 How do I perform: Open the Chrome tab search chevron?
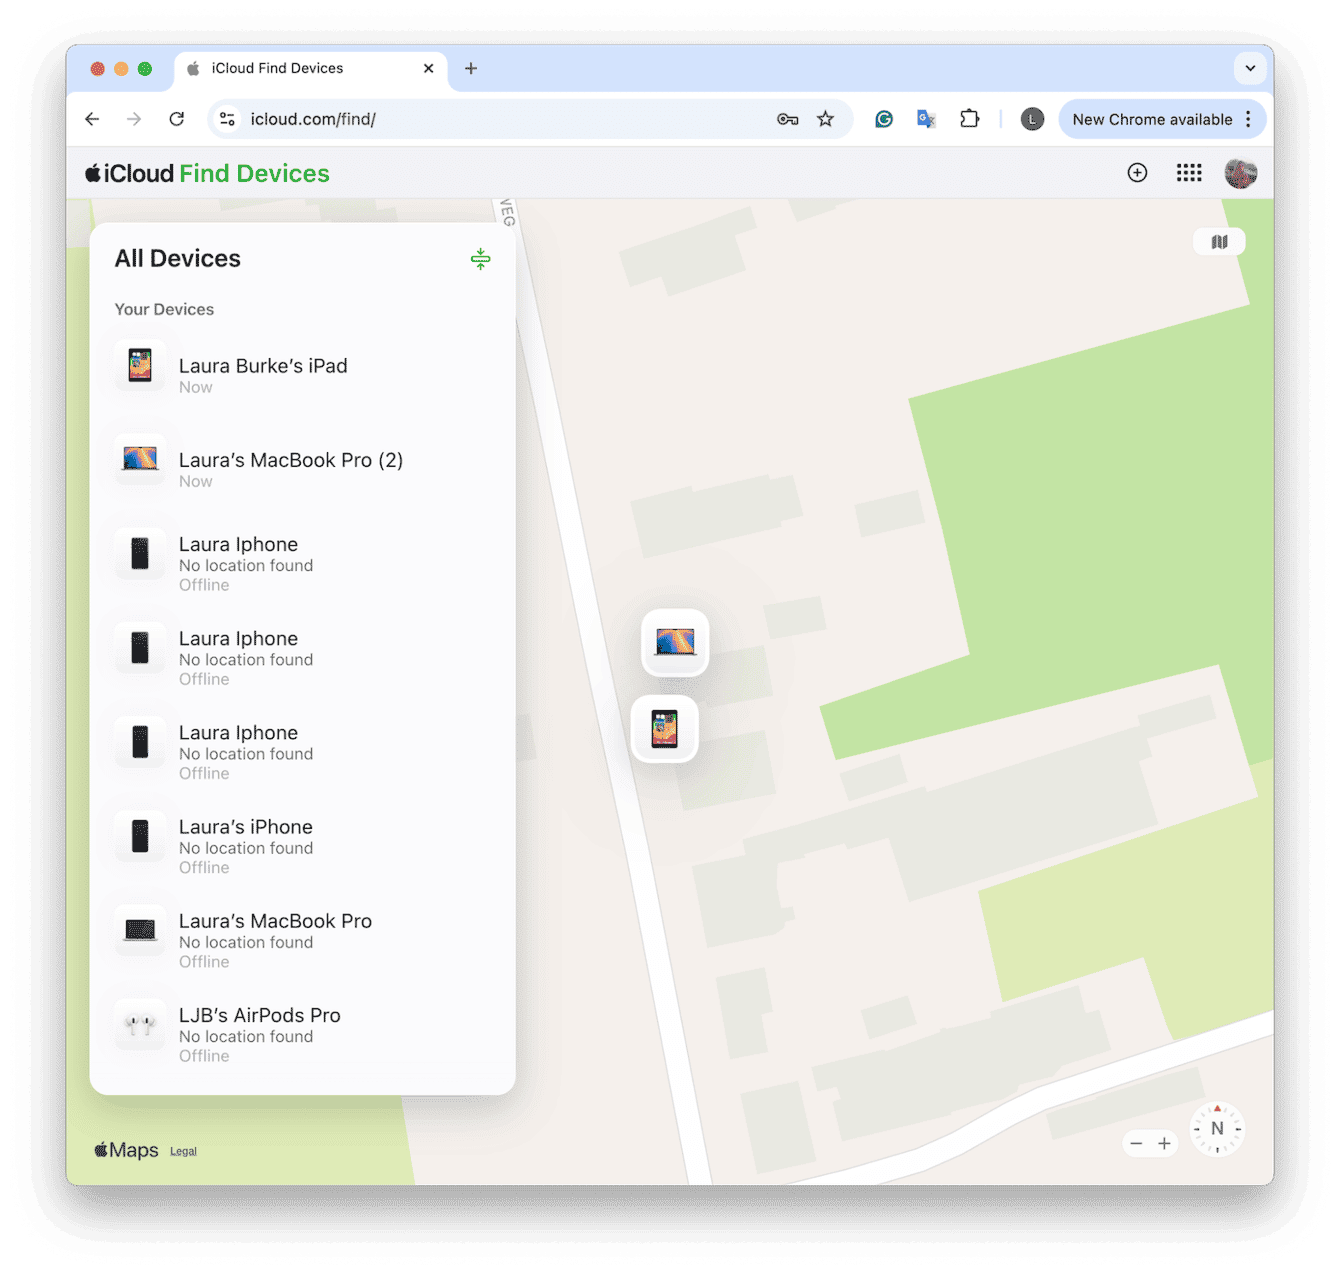(x=1249, y=68)
